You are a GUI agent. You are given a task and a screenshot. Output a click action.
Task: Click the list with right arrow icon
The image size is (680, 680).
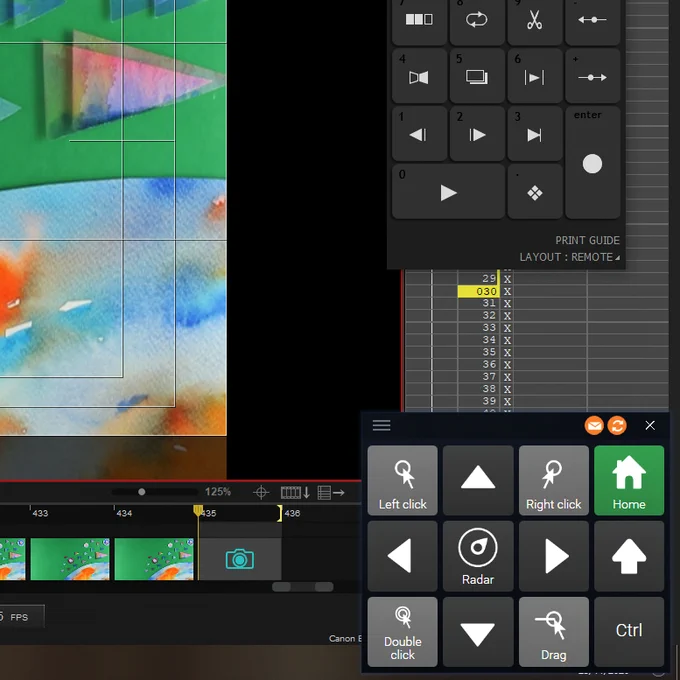coord(331,492)
